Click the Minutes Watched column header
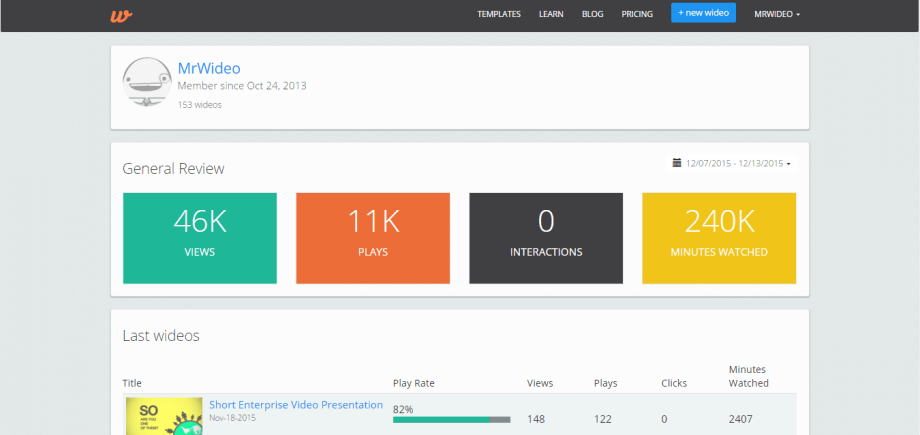This screenshot has width=920, height=435. pyautogui.click(x=748, y=376)
